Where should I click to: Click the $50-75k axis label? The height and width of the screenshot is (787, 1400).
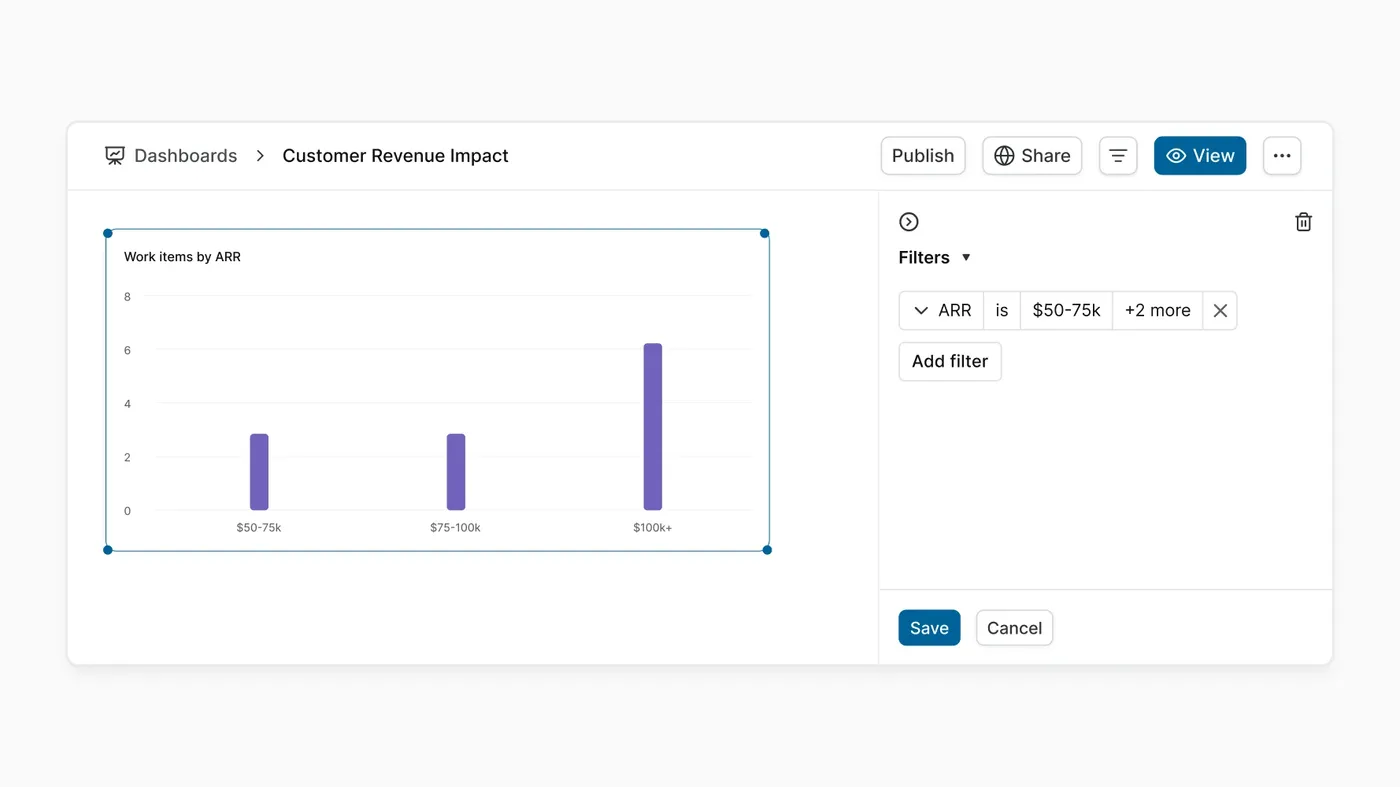click(x=259, y=527)
